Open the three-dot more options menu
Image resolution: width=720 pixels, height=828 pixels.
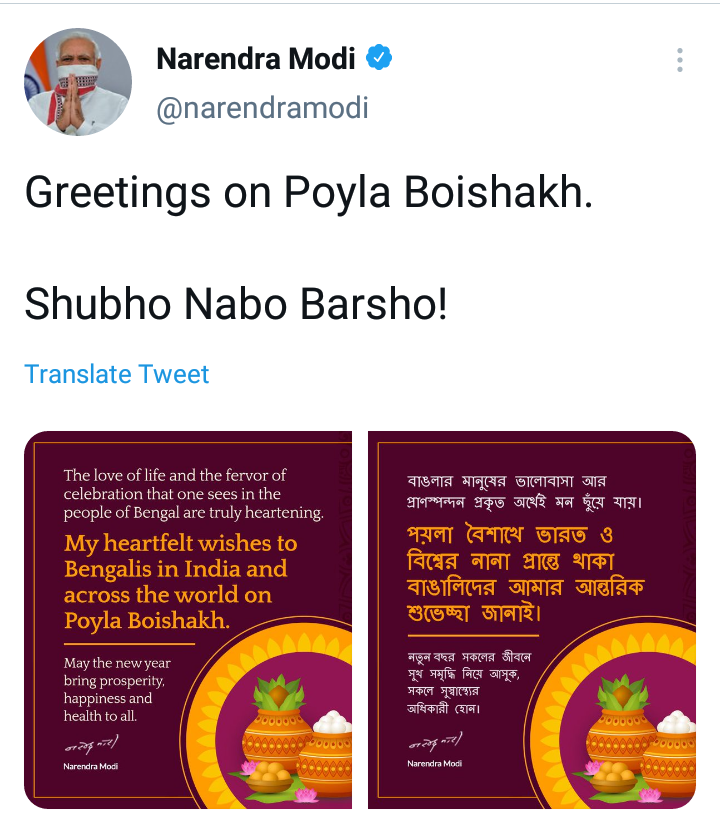[x=680, y=60]
